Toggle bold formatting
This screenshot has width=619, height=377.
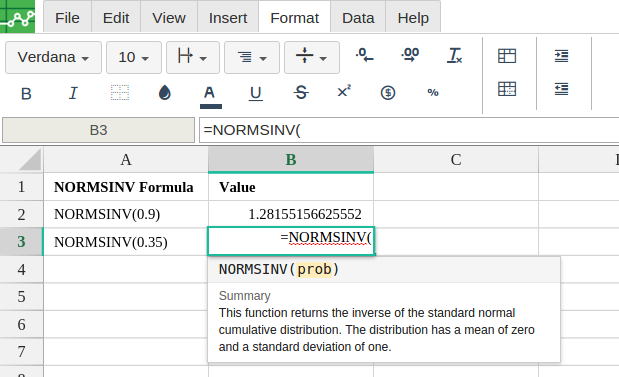click(x=26, y=94)
